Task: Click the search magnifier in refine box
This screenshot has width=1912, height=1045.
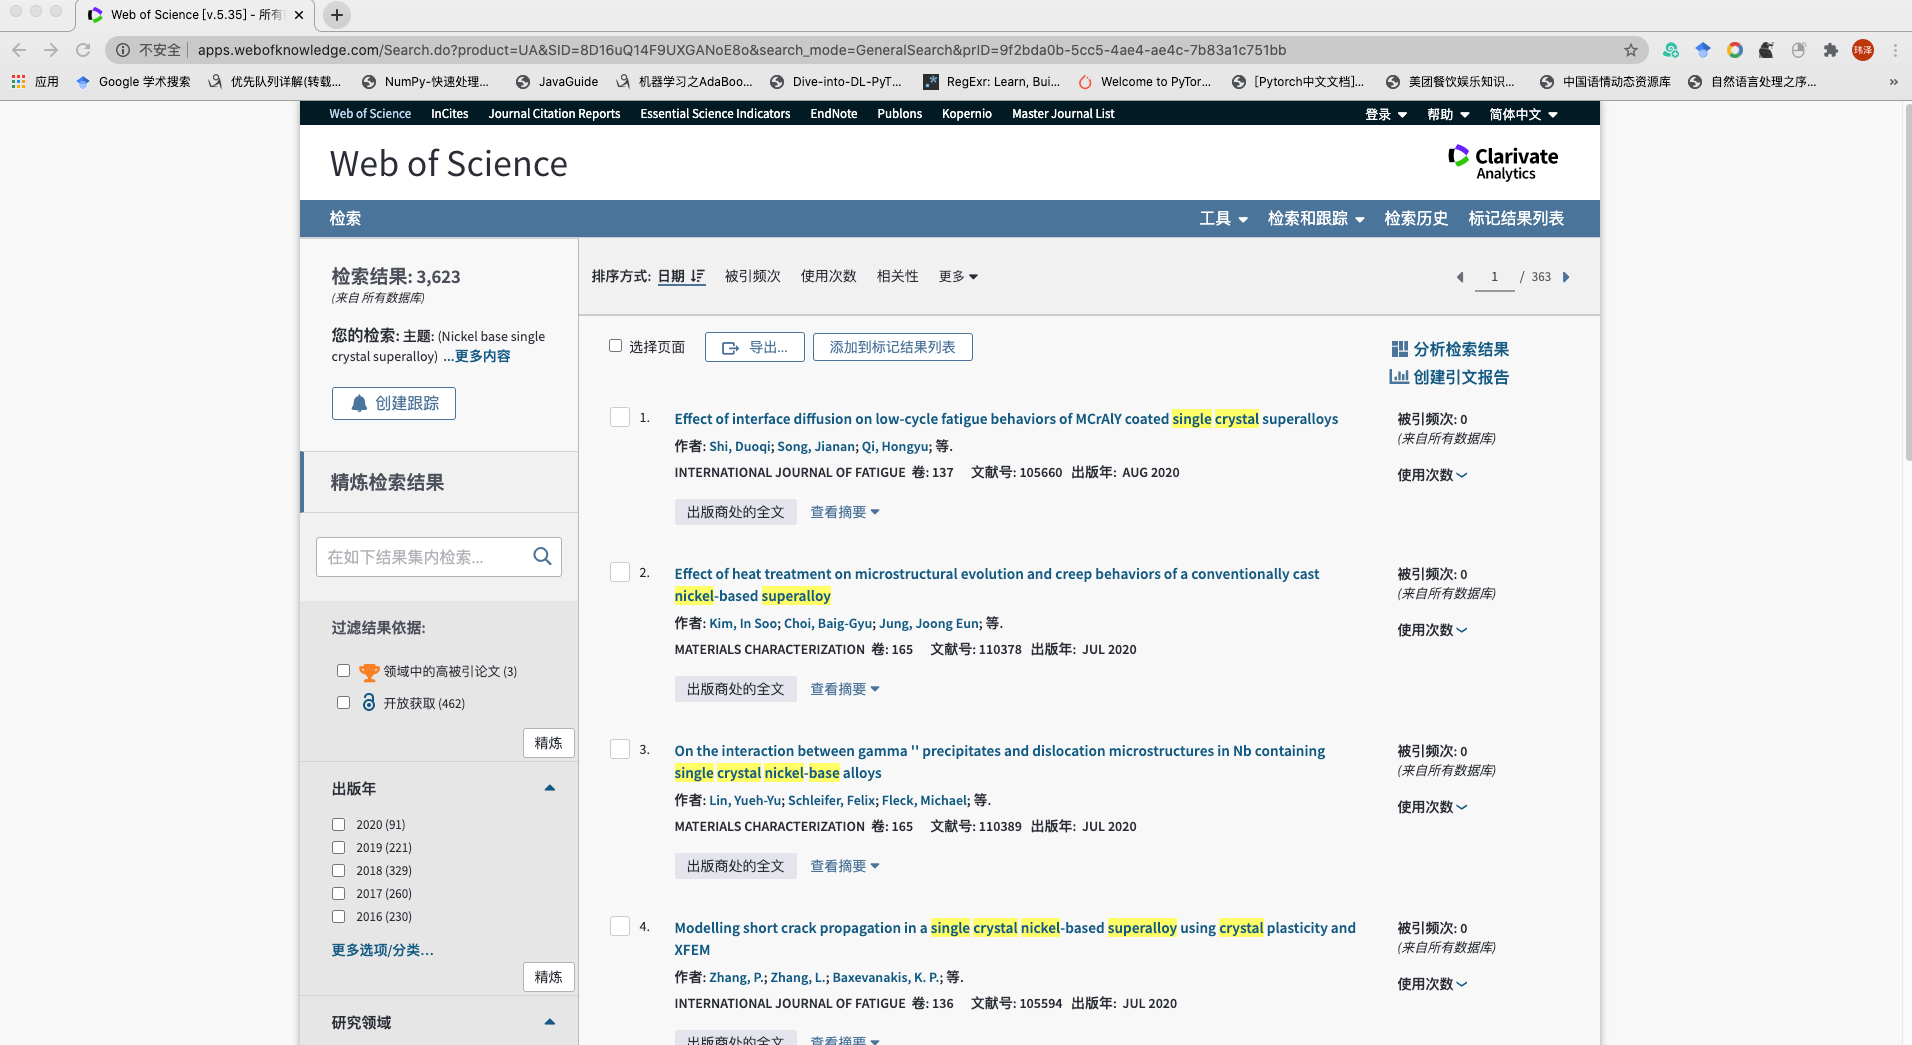Action: point(542,557)
